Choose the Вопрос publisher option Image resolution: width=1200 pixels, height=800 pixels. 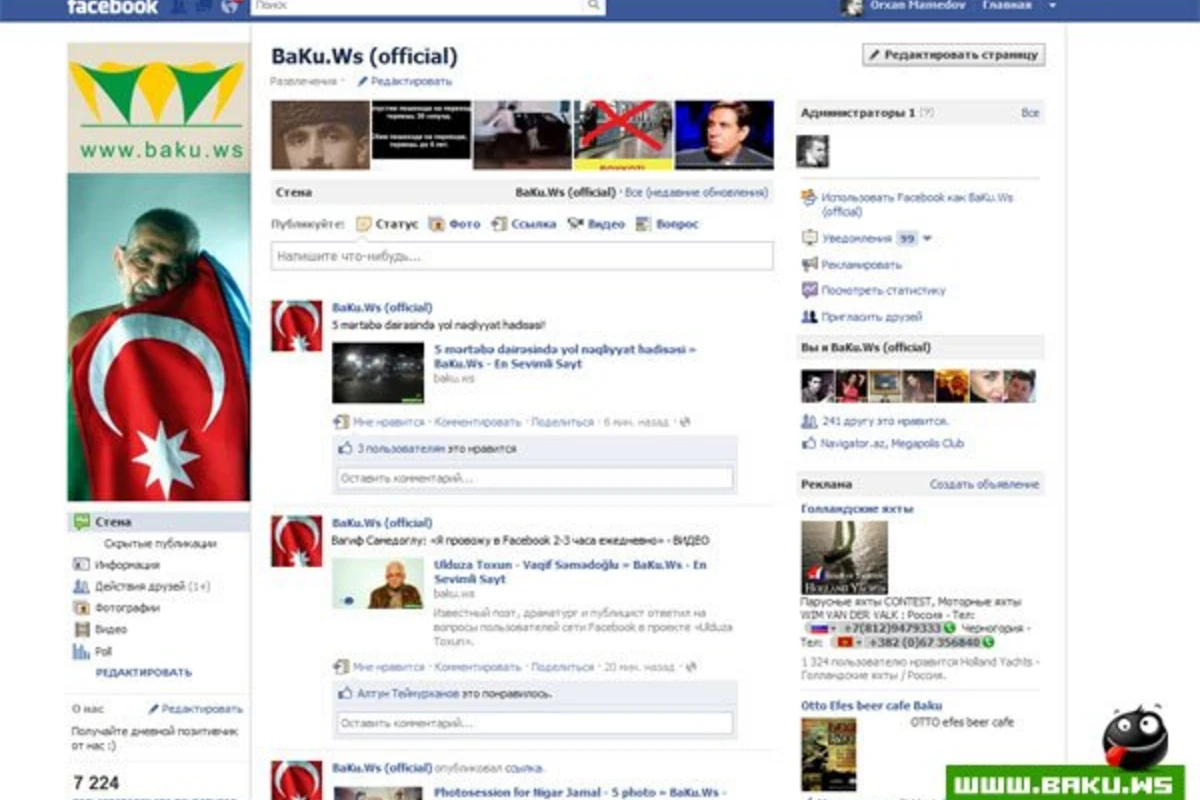click(667, 224)
